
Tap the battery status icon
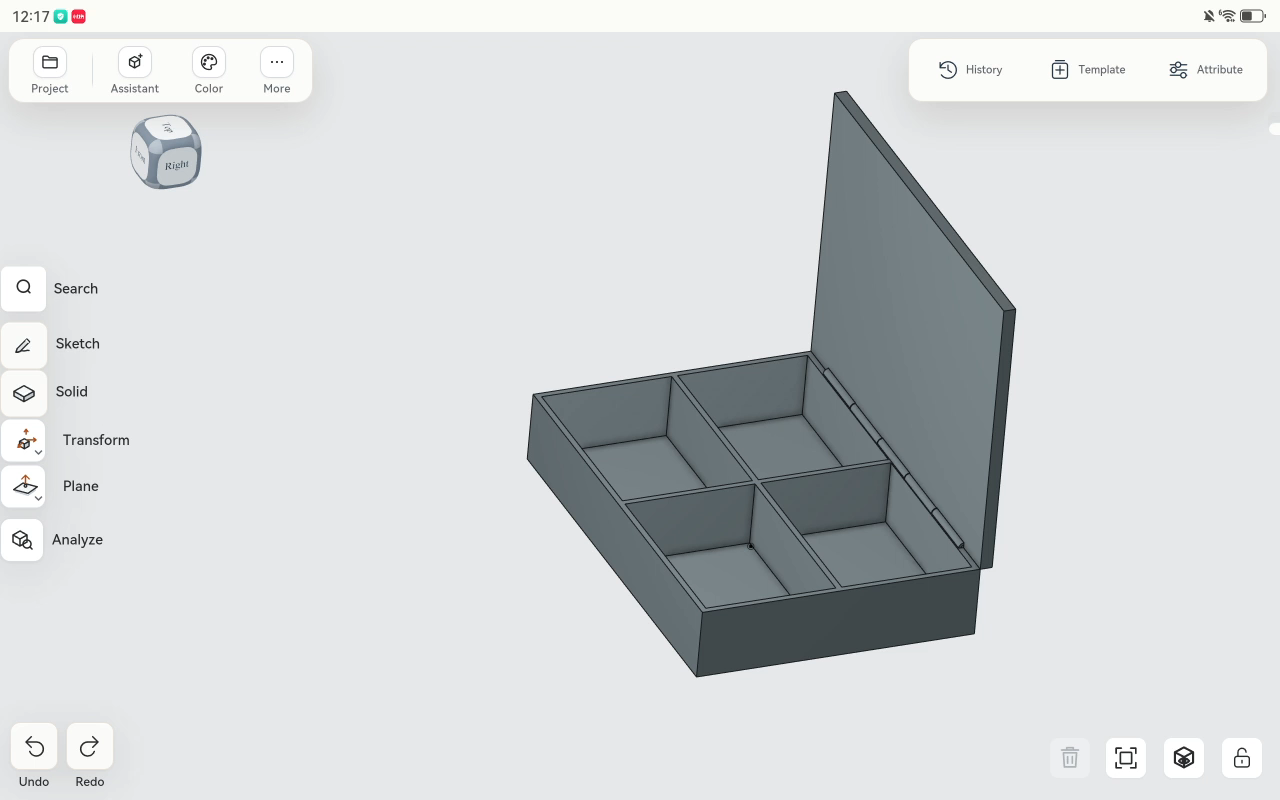[x=1252, y=16]
